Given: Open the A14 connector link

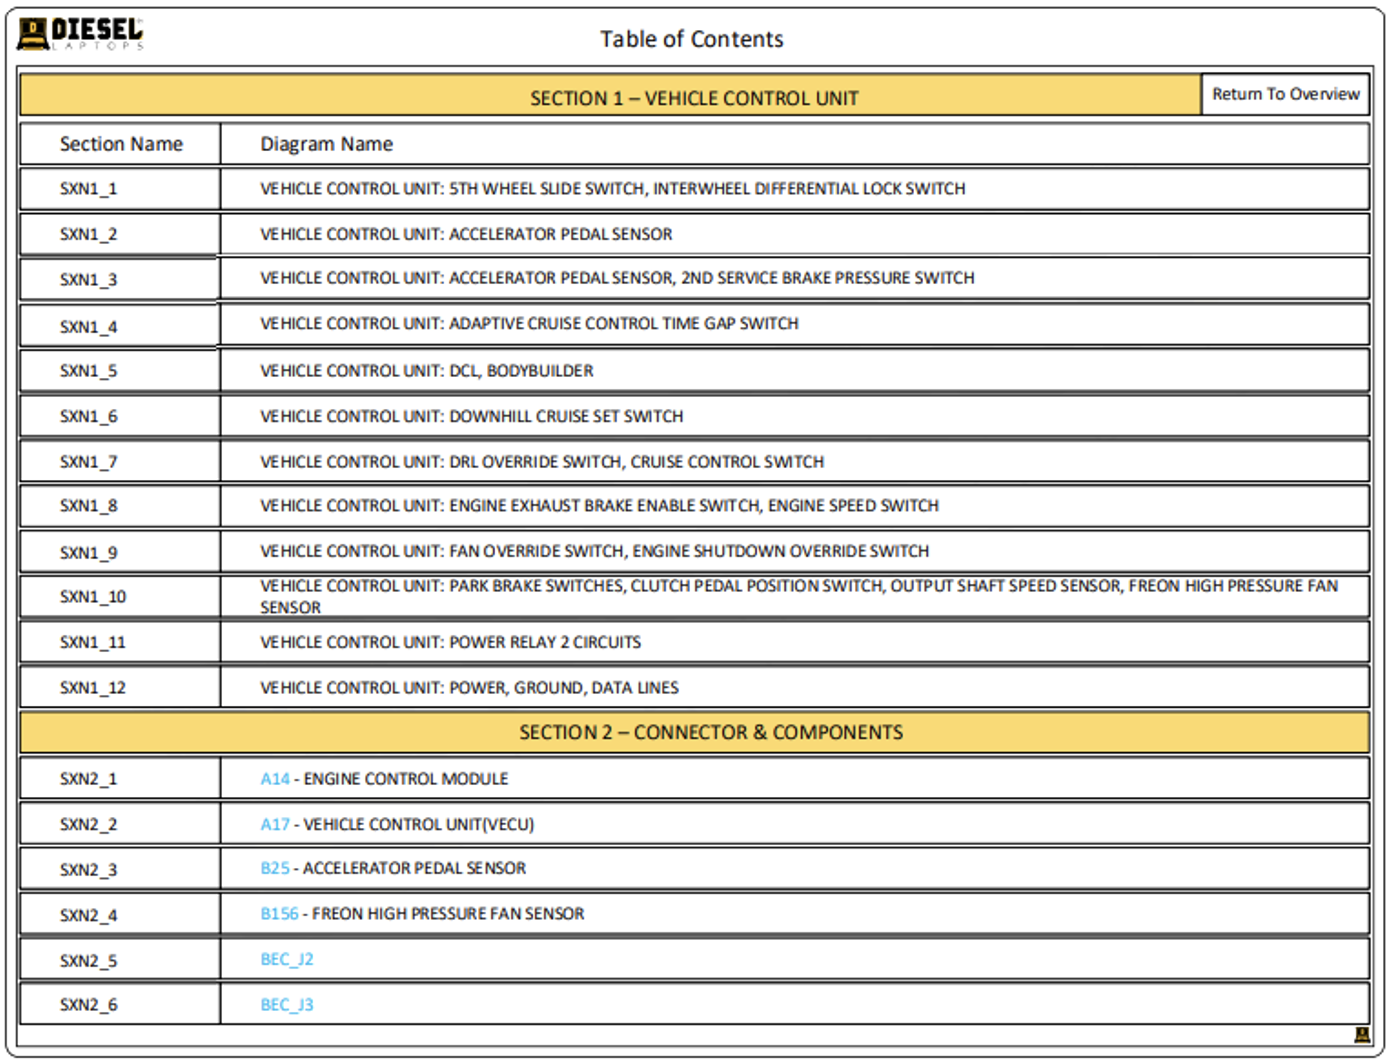Looking at the screenshot, I should pos(275,779).
